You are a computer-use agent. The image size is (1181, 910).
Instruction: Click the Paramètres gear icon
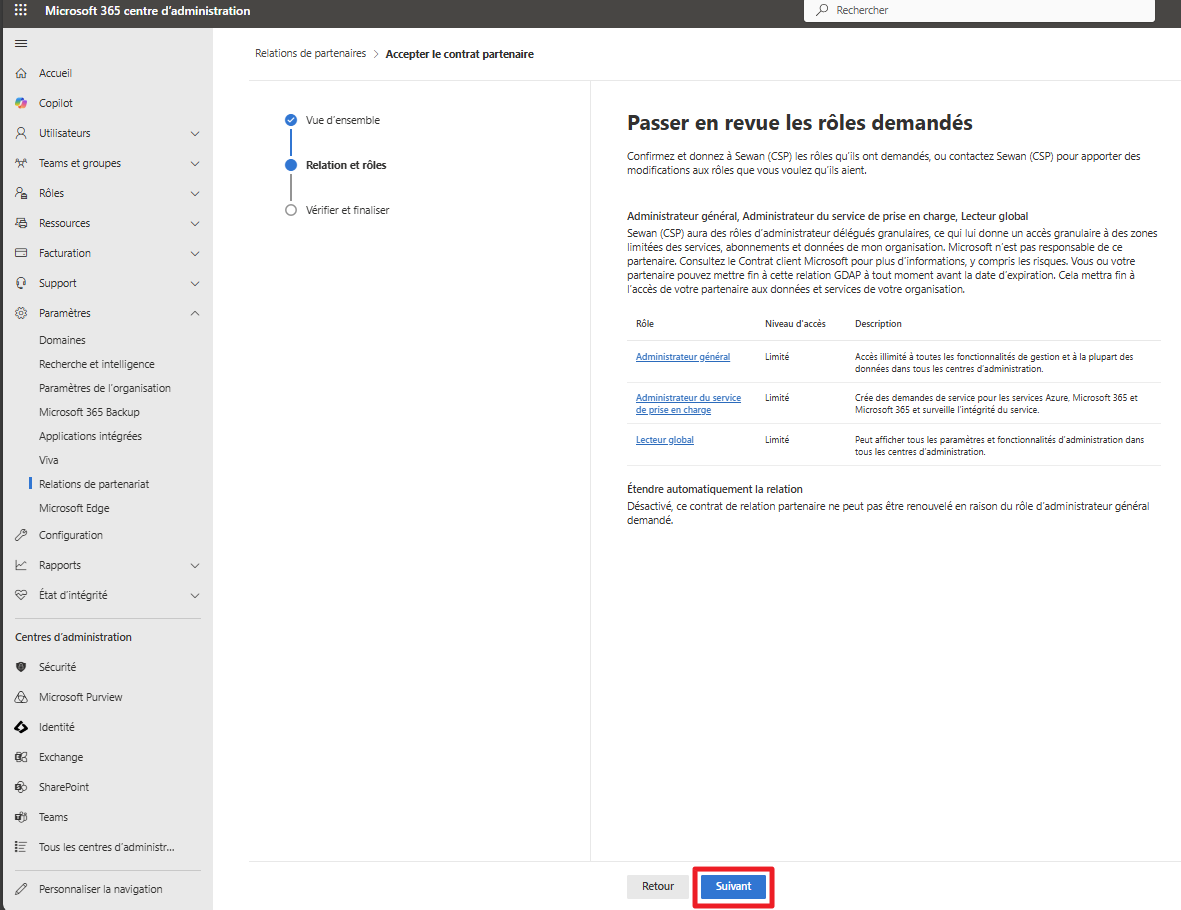tap(21, 313)
